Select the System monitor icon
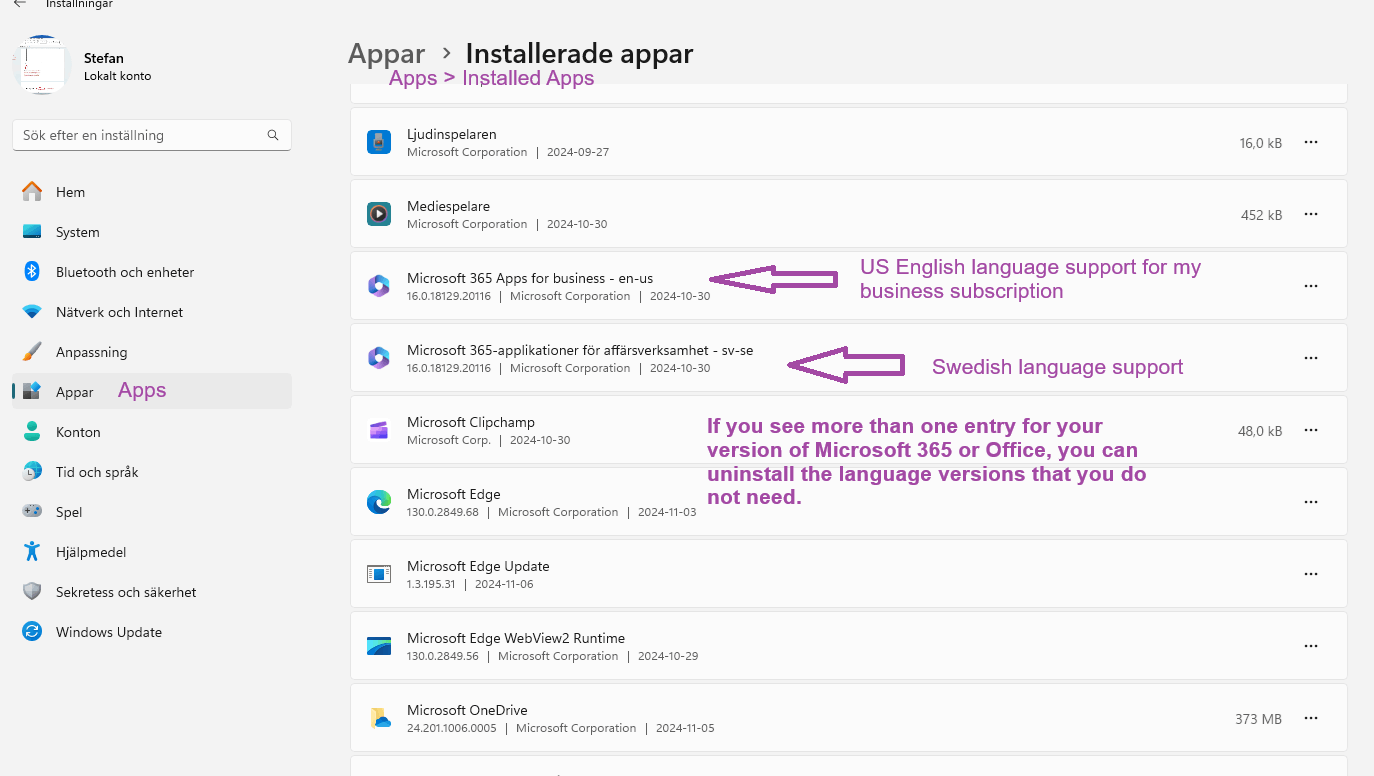The image size is (1374, 776). [32, 232]
